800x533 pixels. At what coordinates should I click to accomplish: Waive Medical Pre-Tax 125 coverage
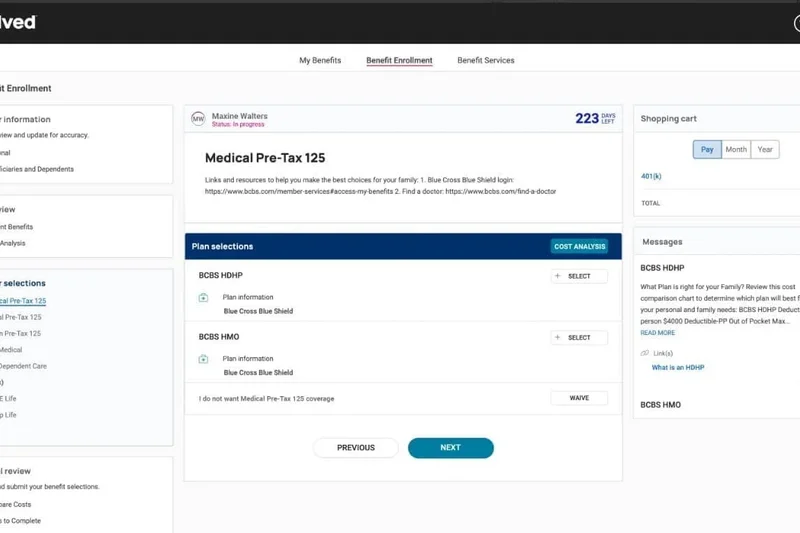(579, 398)
